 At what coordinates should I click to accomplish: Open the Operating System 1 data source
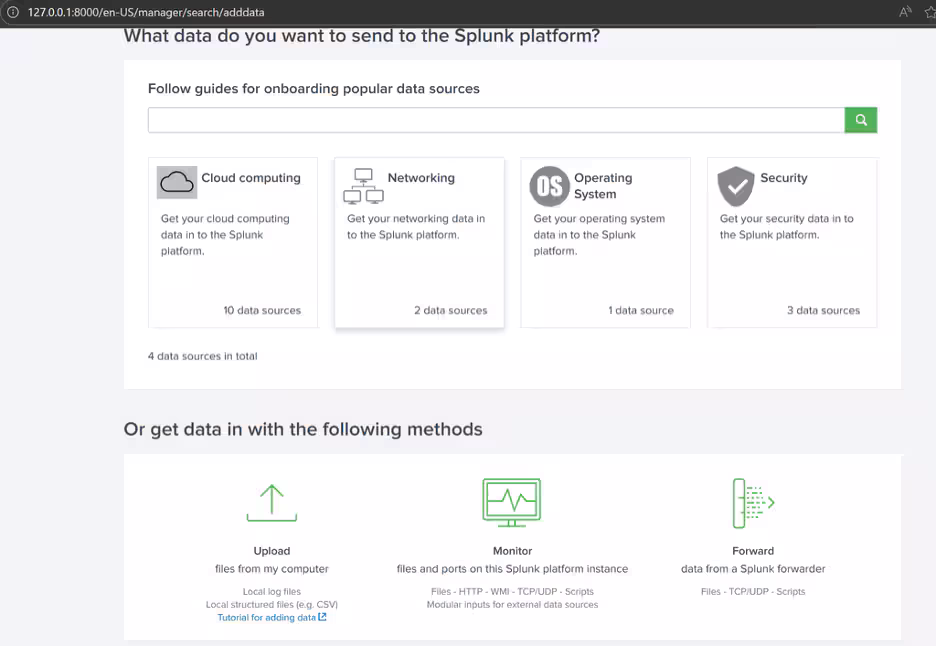pos(640,310)
